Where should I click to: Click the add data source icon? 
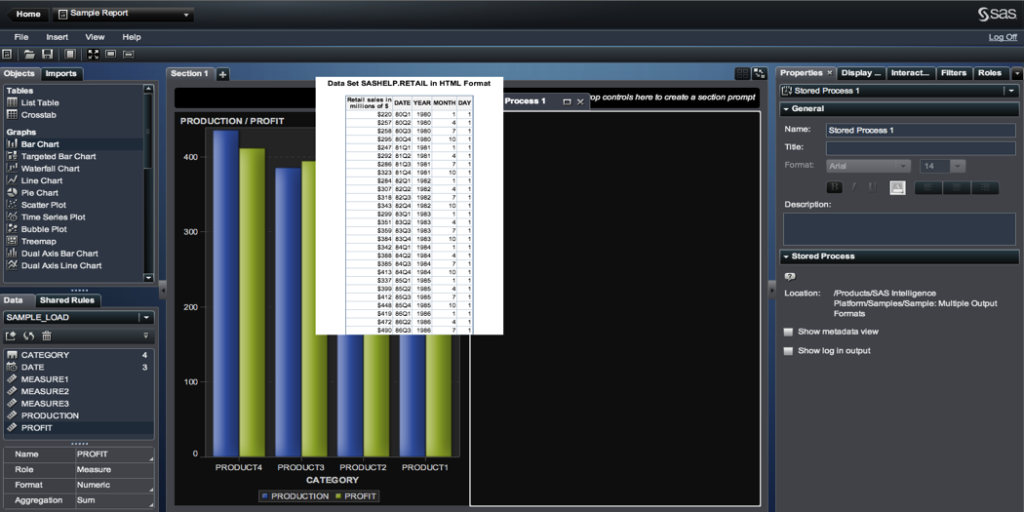tap(11, 336)
